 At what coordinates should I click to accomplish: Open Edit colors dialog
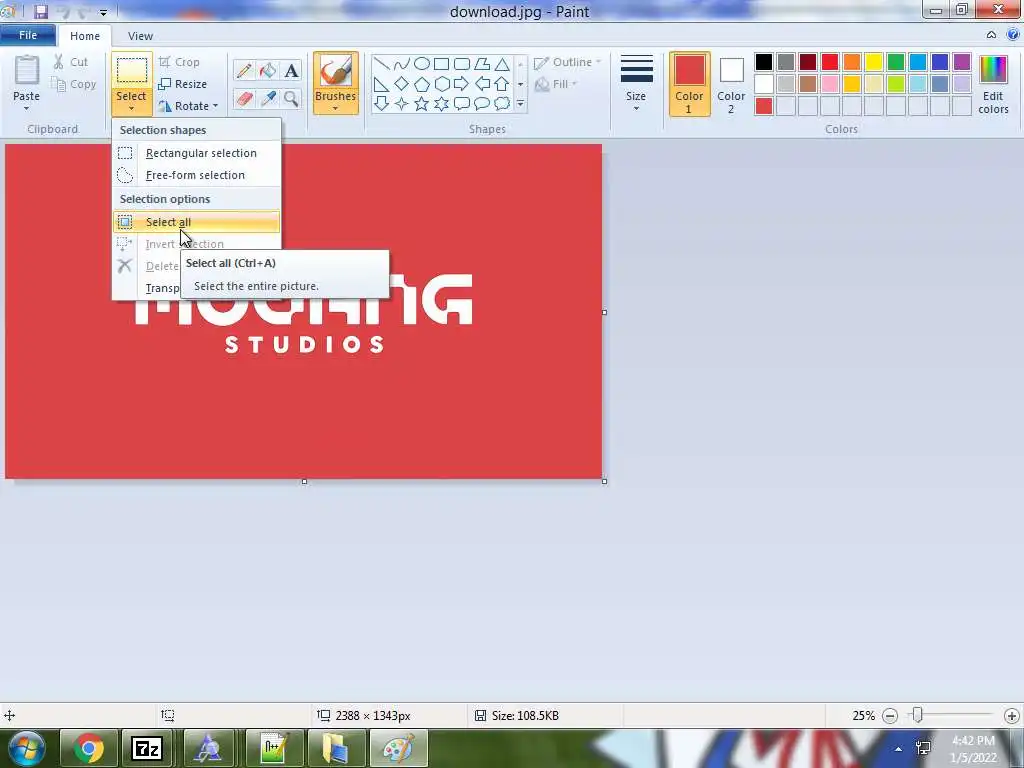point(993,86)
